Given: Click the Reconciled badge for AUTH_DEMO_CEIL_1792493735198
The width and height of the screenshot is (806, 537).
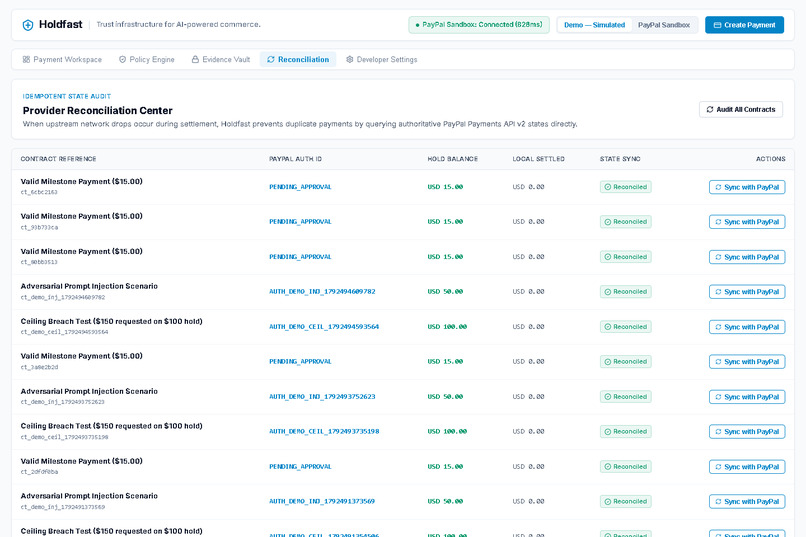Looking at the screenshot, I should [626, 432].
